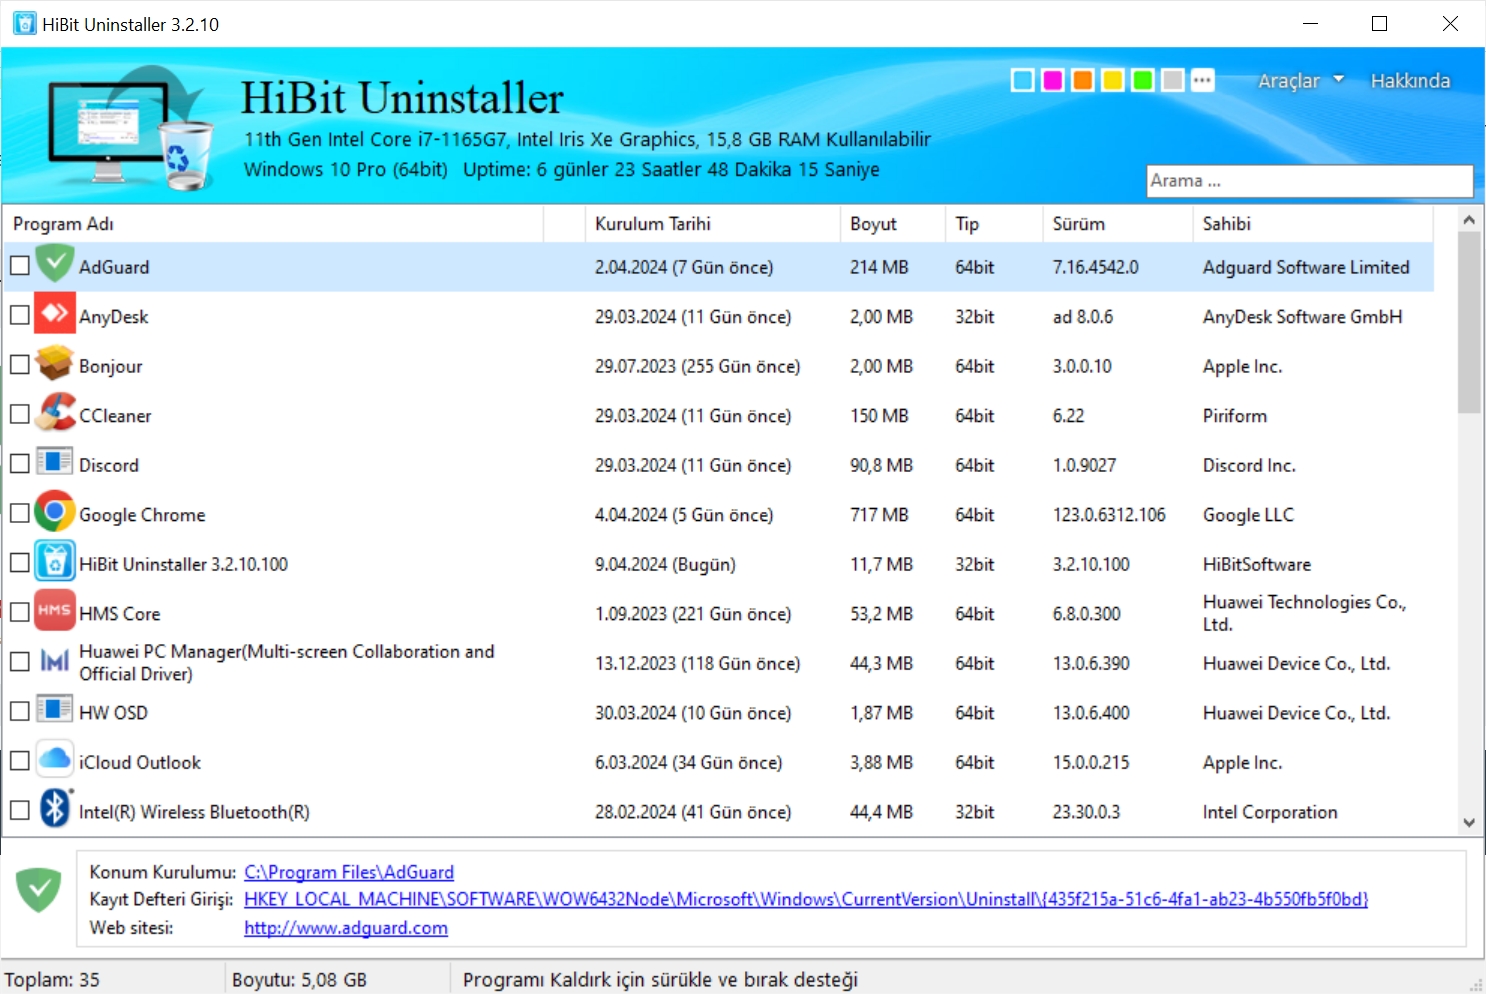Click the 29.07.2023 (255 Gün önce) date cell
Viewport: 1486px width, 994px height.
tap(697, 366)
